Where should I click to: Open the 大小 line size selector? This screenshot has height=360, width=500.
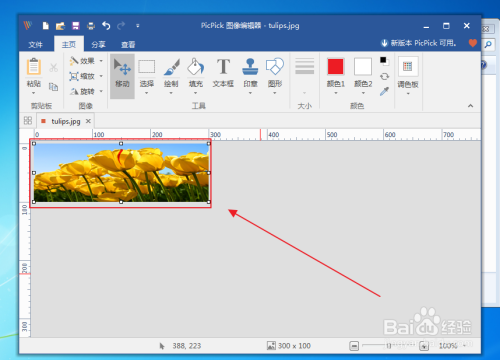[304, 76]
